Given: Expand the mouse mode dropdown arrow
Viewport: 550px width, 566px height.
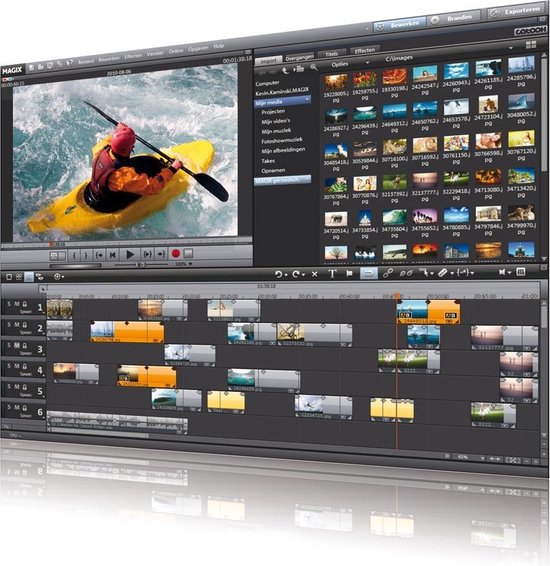Looking at the screenshot, I should tap(432, 274).
